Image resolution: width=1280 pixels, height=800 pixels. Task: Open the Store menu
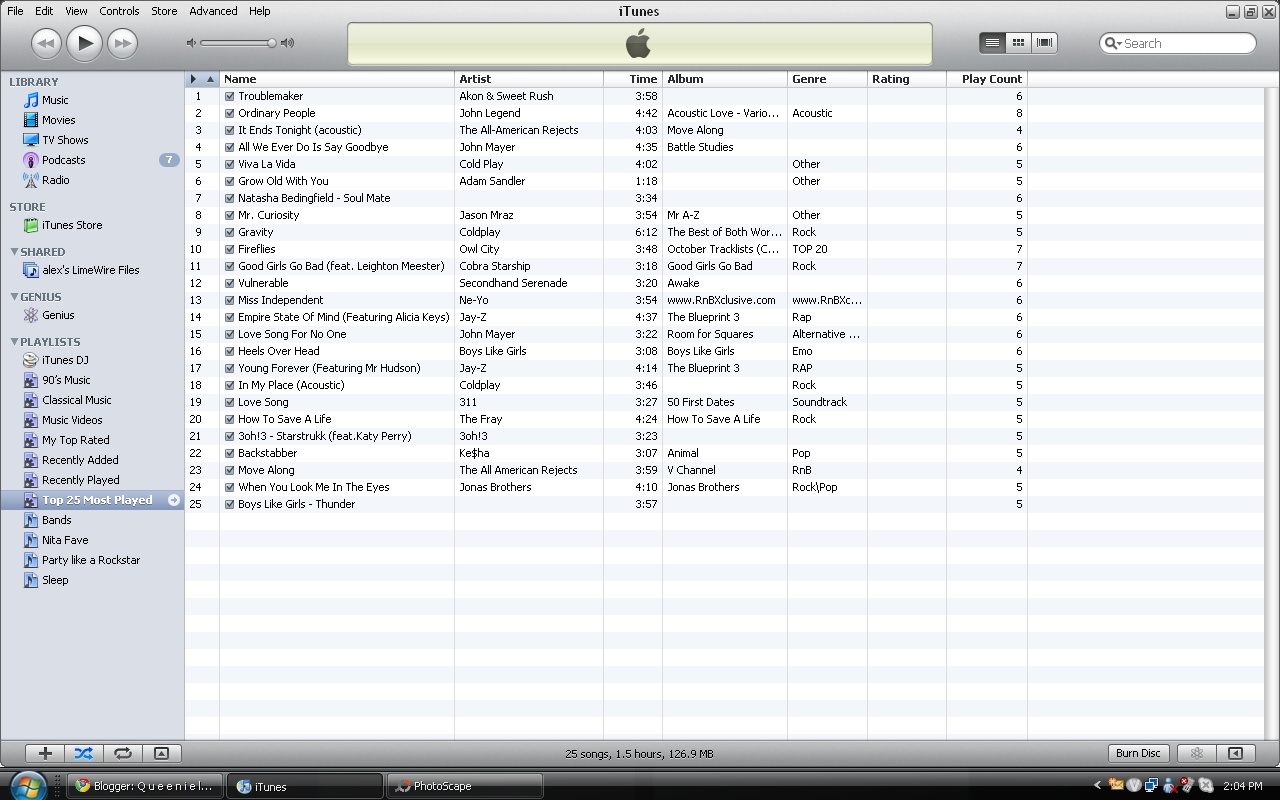[164, 11]
